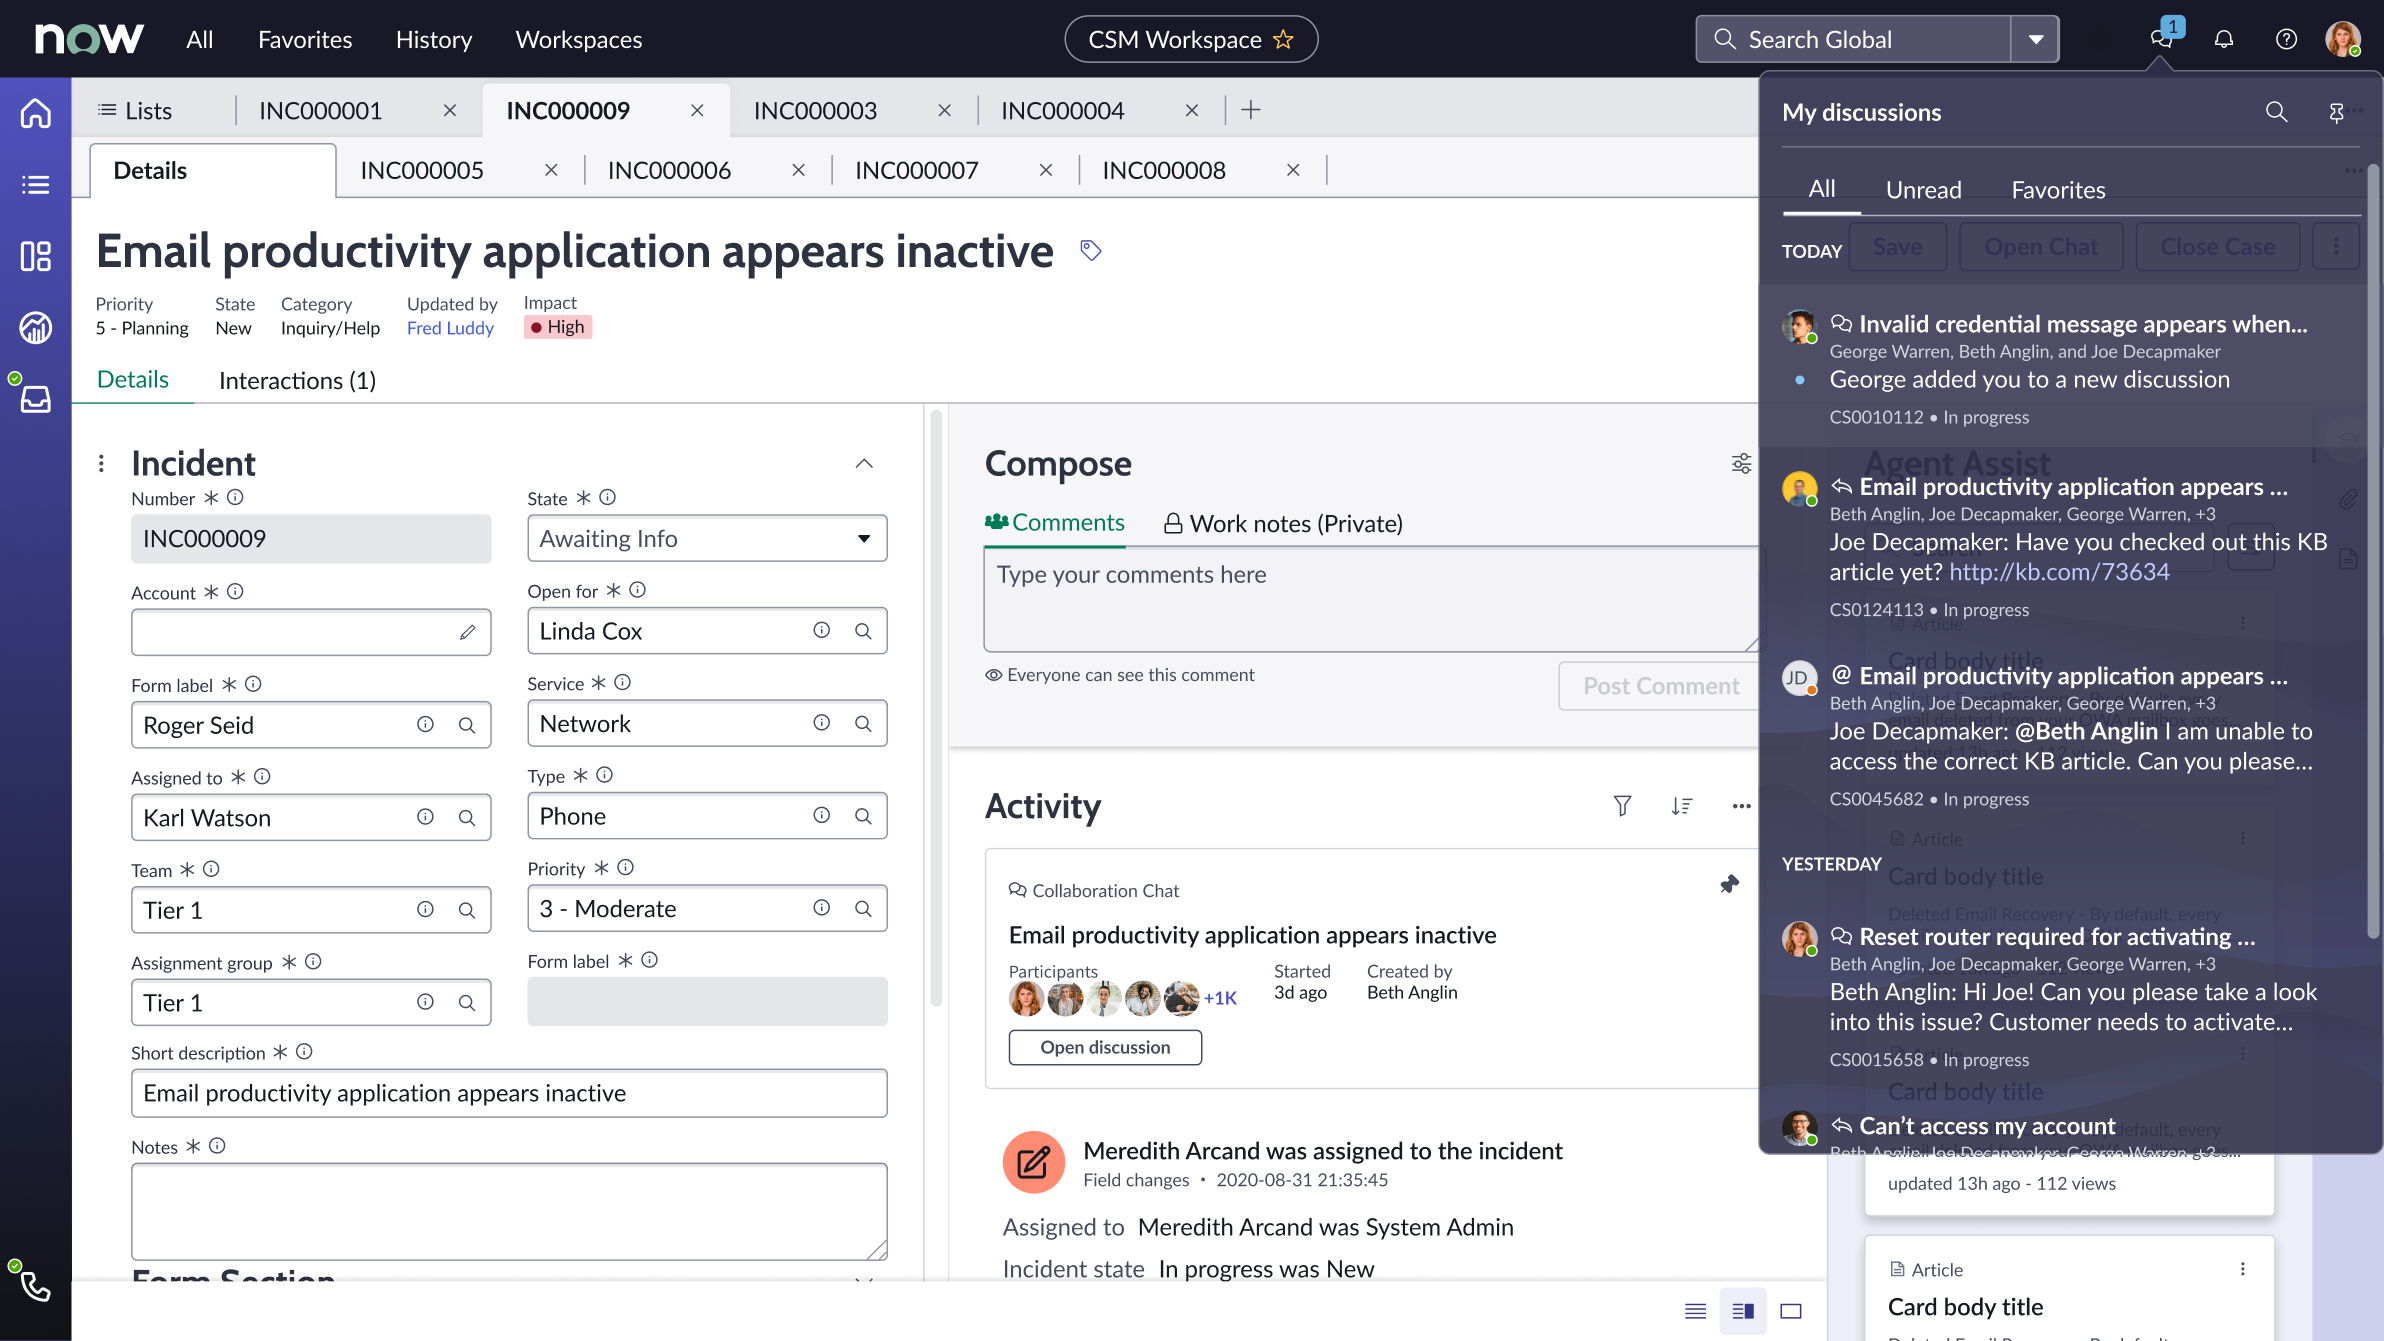Click the home icon in left sidebar
The image size is (2384, 1341).
(36, 113)
